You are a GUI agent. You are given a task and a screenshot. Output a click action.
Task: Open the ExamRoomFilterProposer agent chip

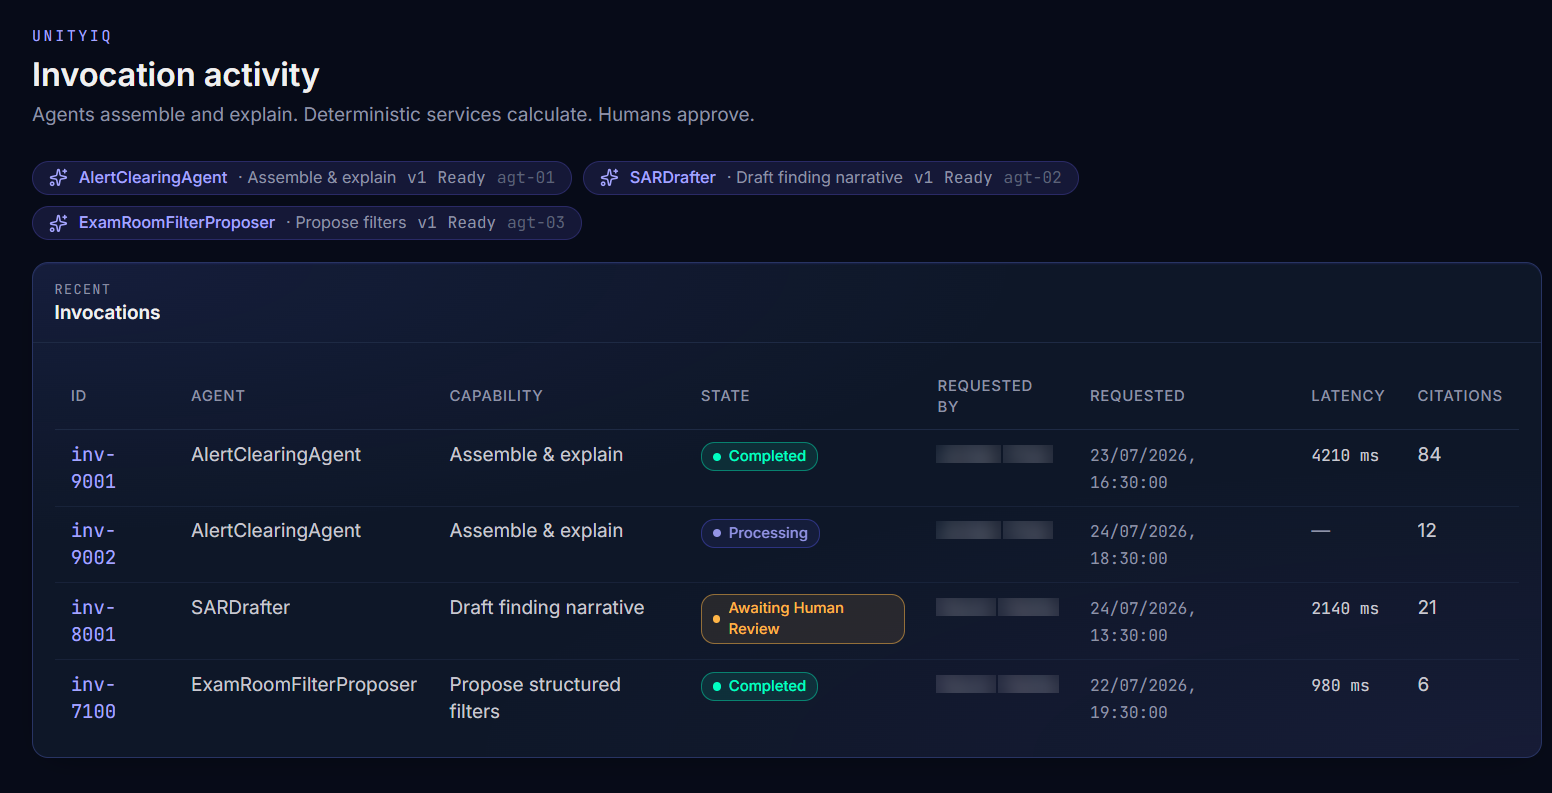pyautogui.click(x=307, y=223)
